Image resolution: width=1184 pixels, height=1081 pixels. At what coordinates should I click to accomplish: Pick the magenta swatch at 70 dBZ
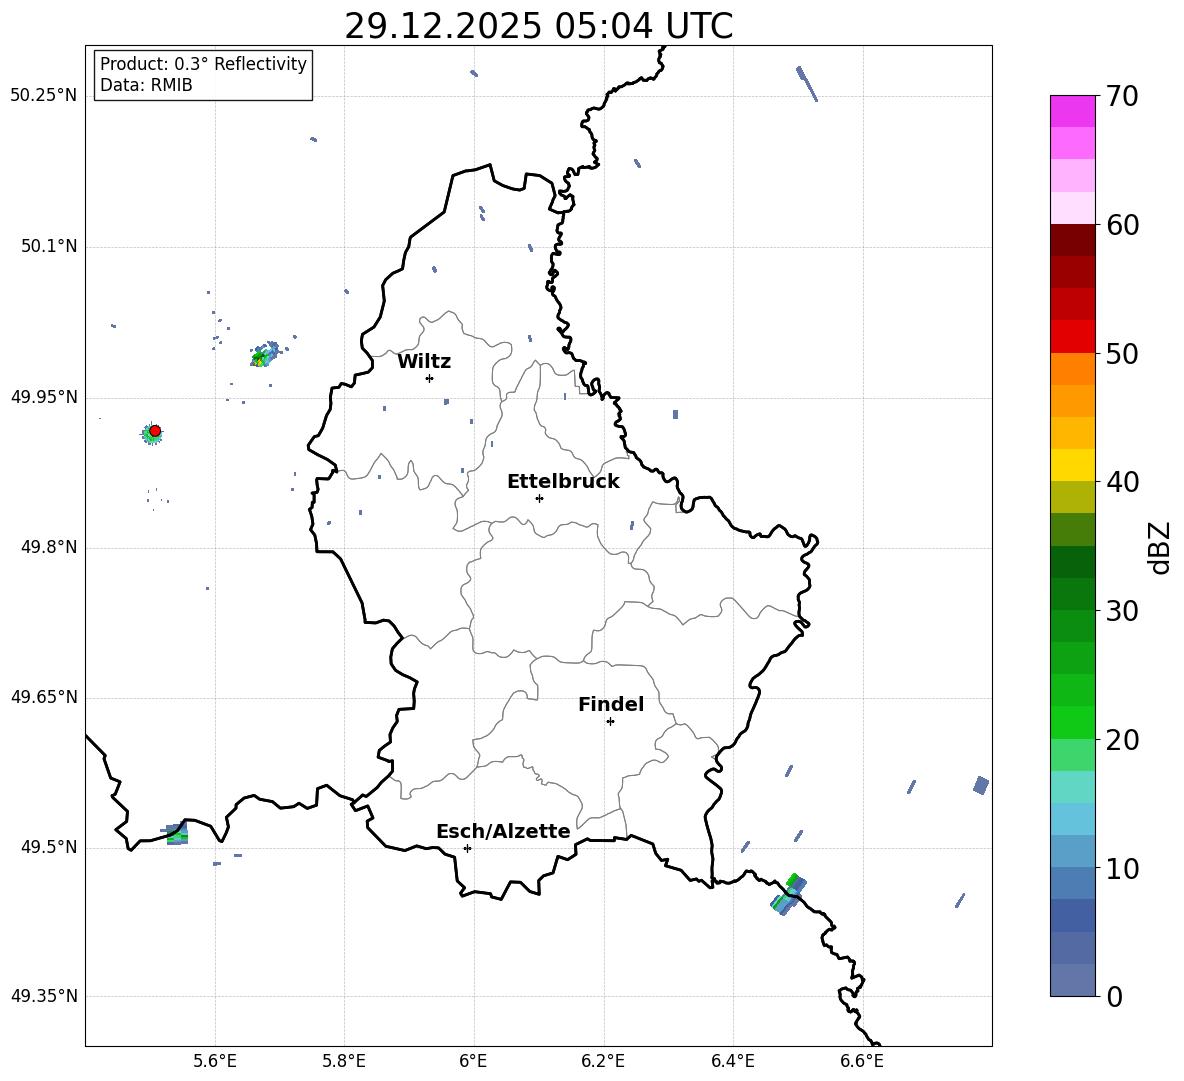tap(1073, 111)
